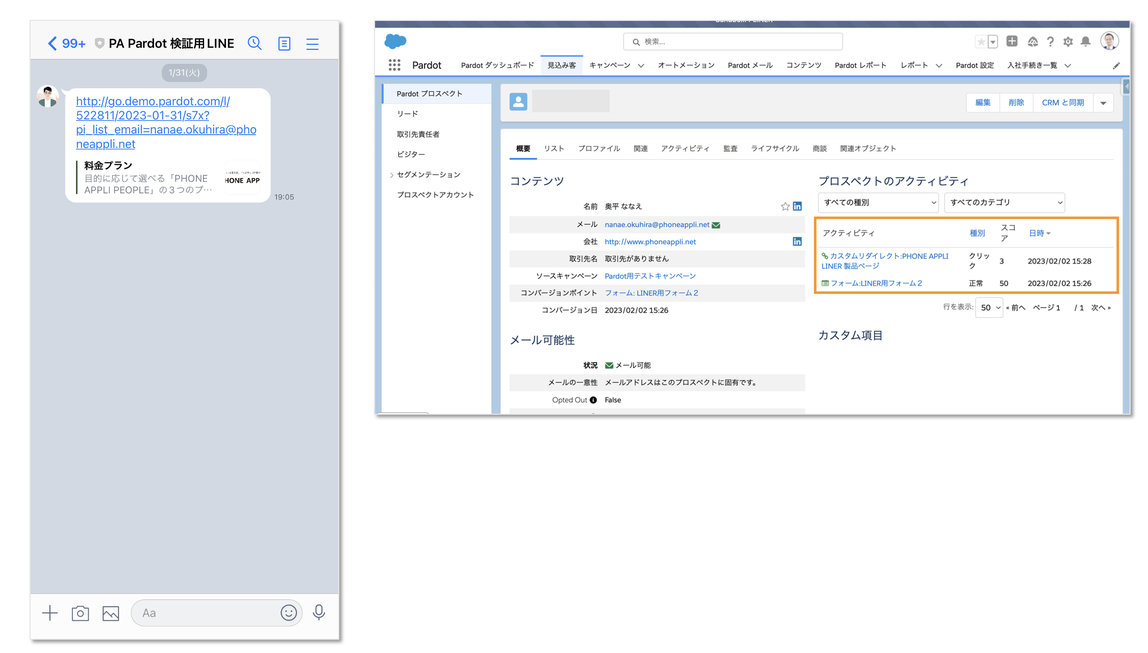
Task: Select ビジター in the sidebar
Action: 411,154
